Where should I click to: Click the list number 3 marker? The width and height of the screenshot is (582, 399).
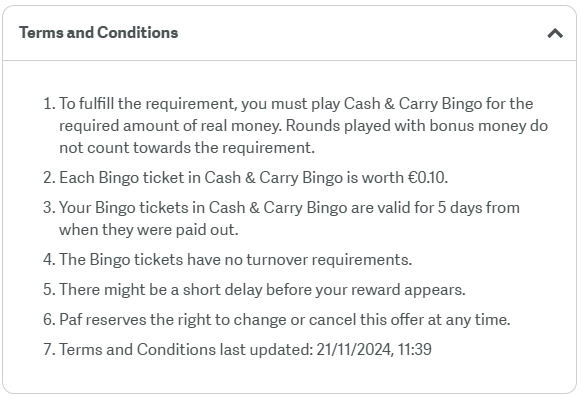[x=49, y=207]
